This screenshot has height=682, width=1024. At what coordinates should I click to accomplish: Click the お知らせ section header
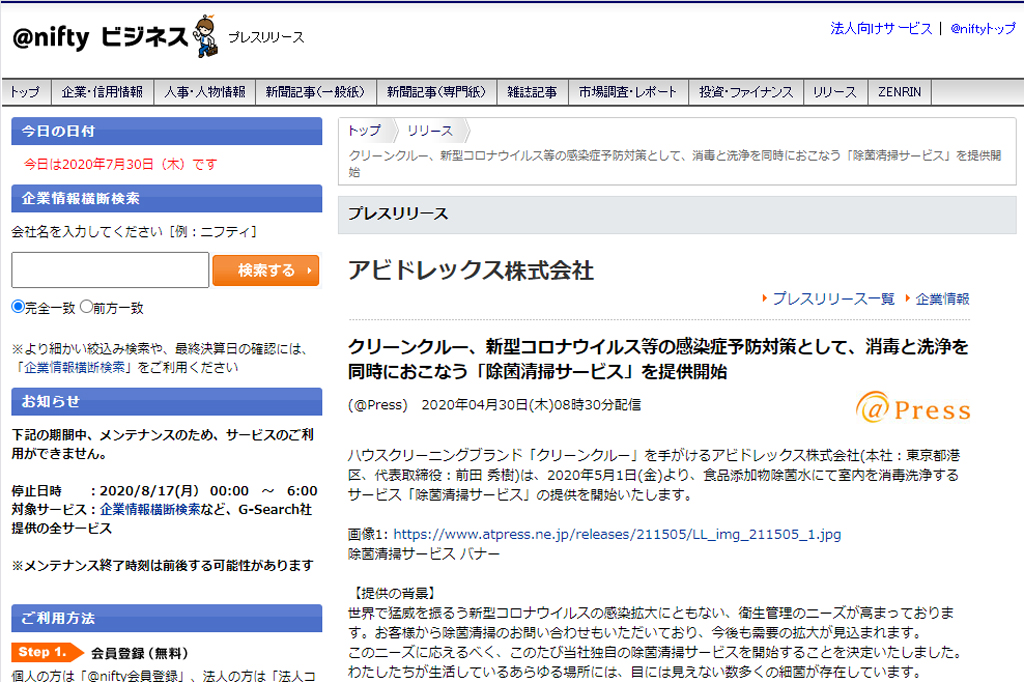tap(167, 402)
